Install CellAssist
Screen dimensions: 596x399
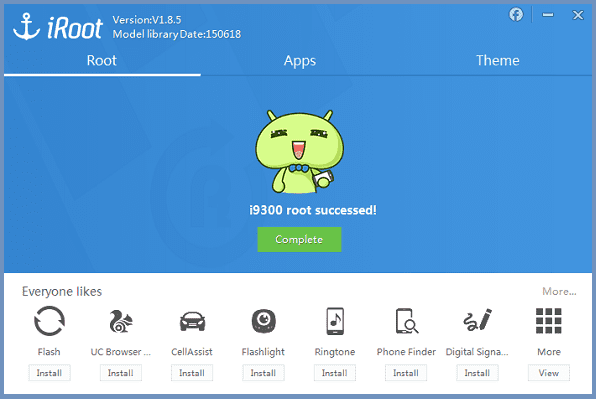192,373
